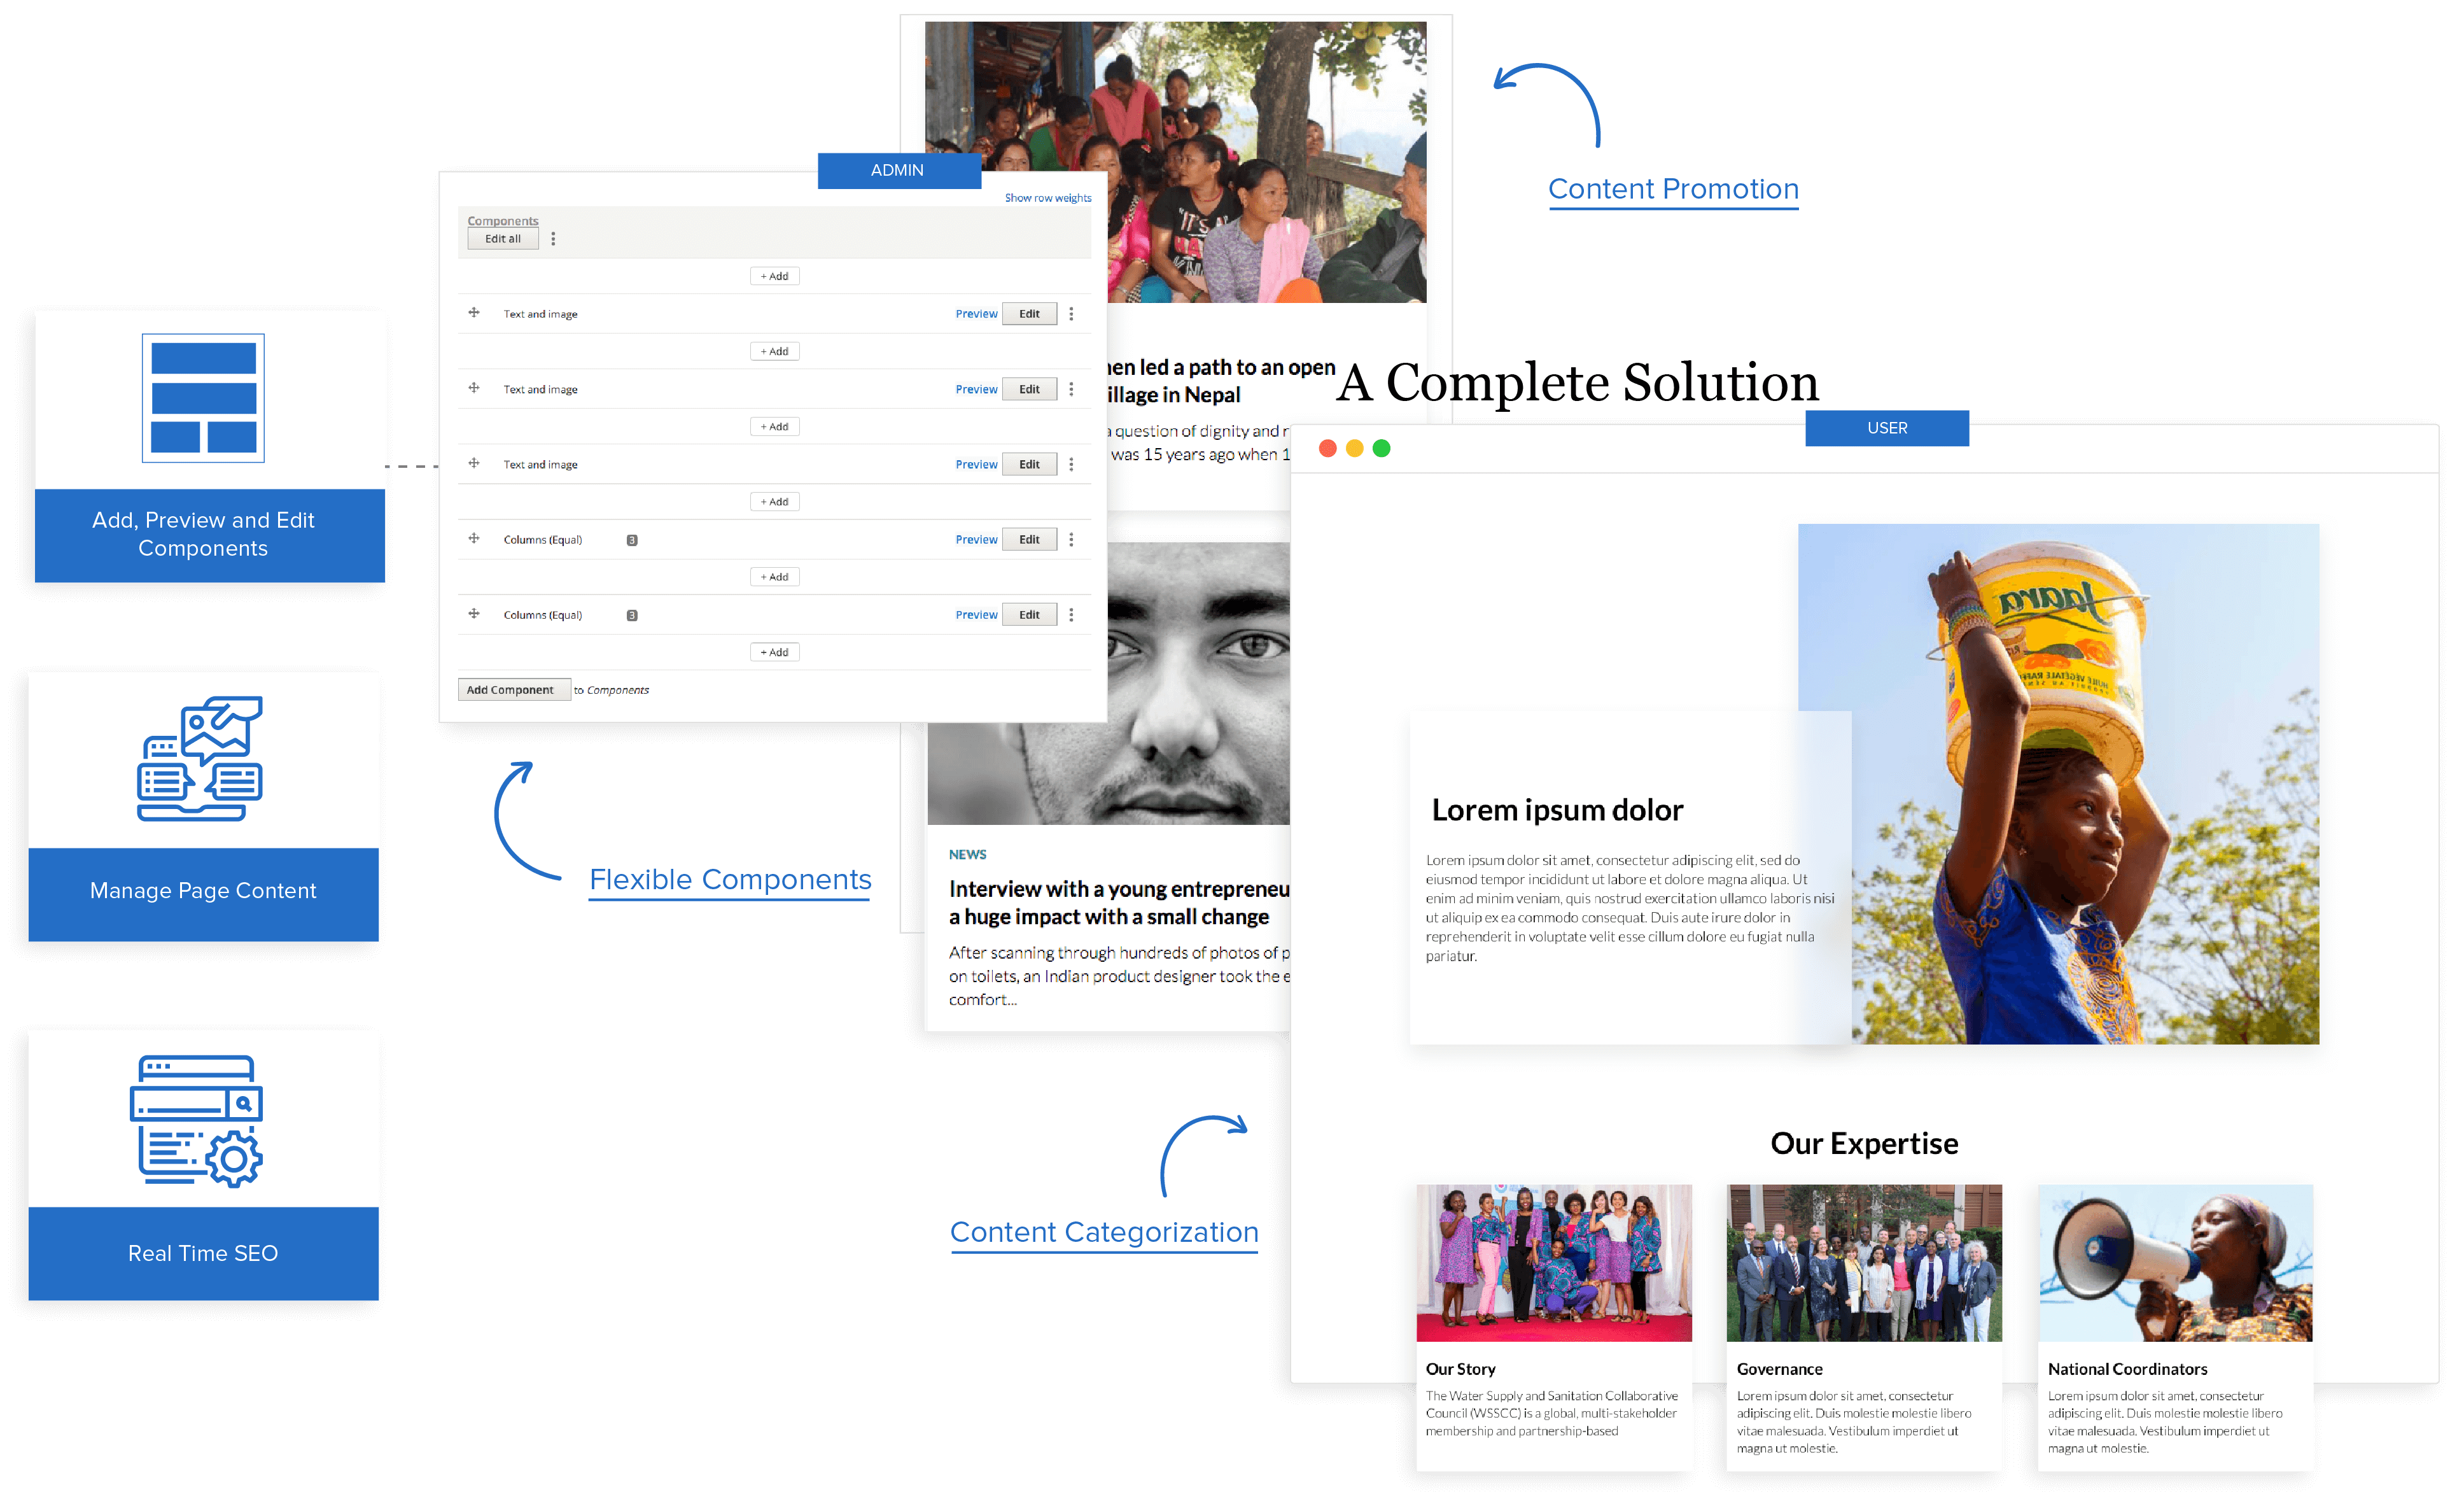This screenshot has height=1492, width=2464.
Task: Click the Show row weights link in admin panel
Action: (x=1042, y=199)
